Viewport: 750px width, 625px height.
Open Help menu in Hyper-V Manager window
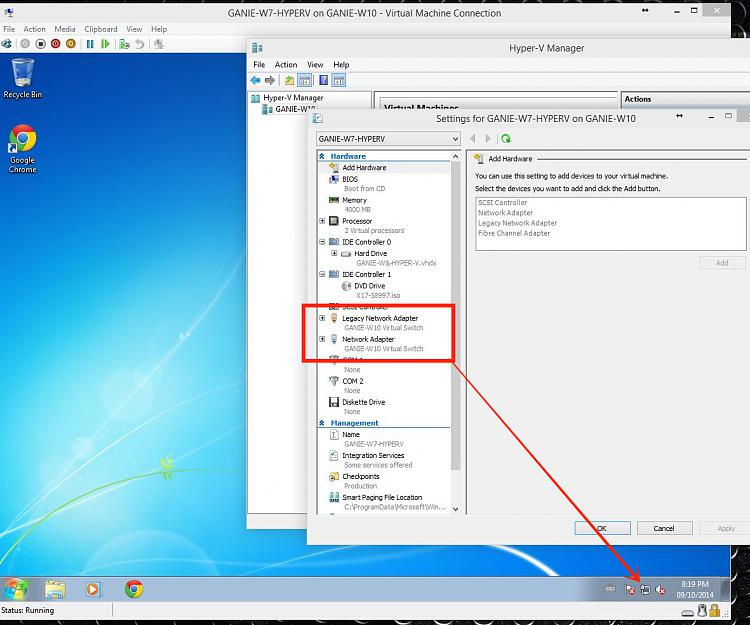click(341, 65)
